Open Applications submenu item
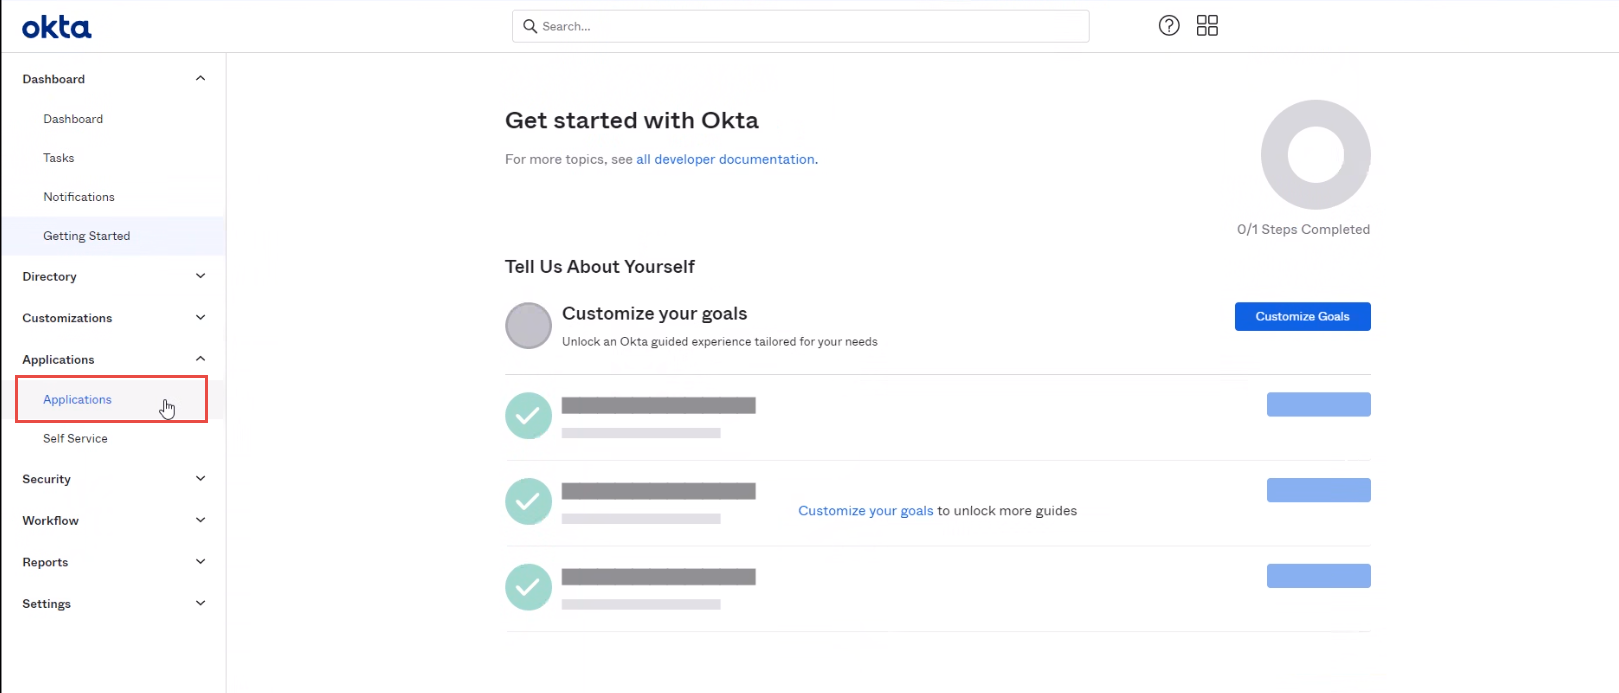The image size is (1619, 693). (78, 400)
